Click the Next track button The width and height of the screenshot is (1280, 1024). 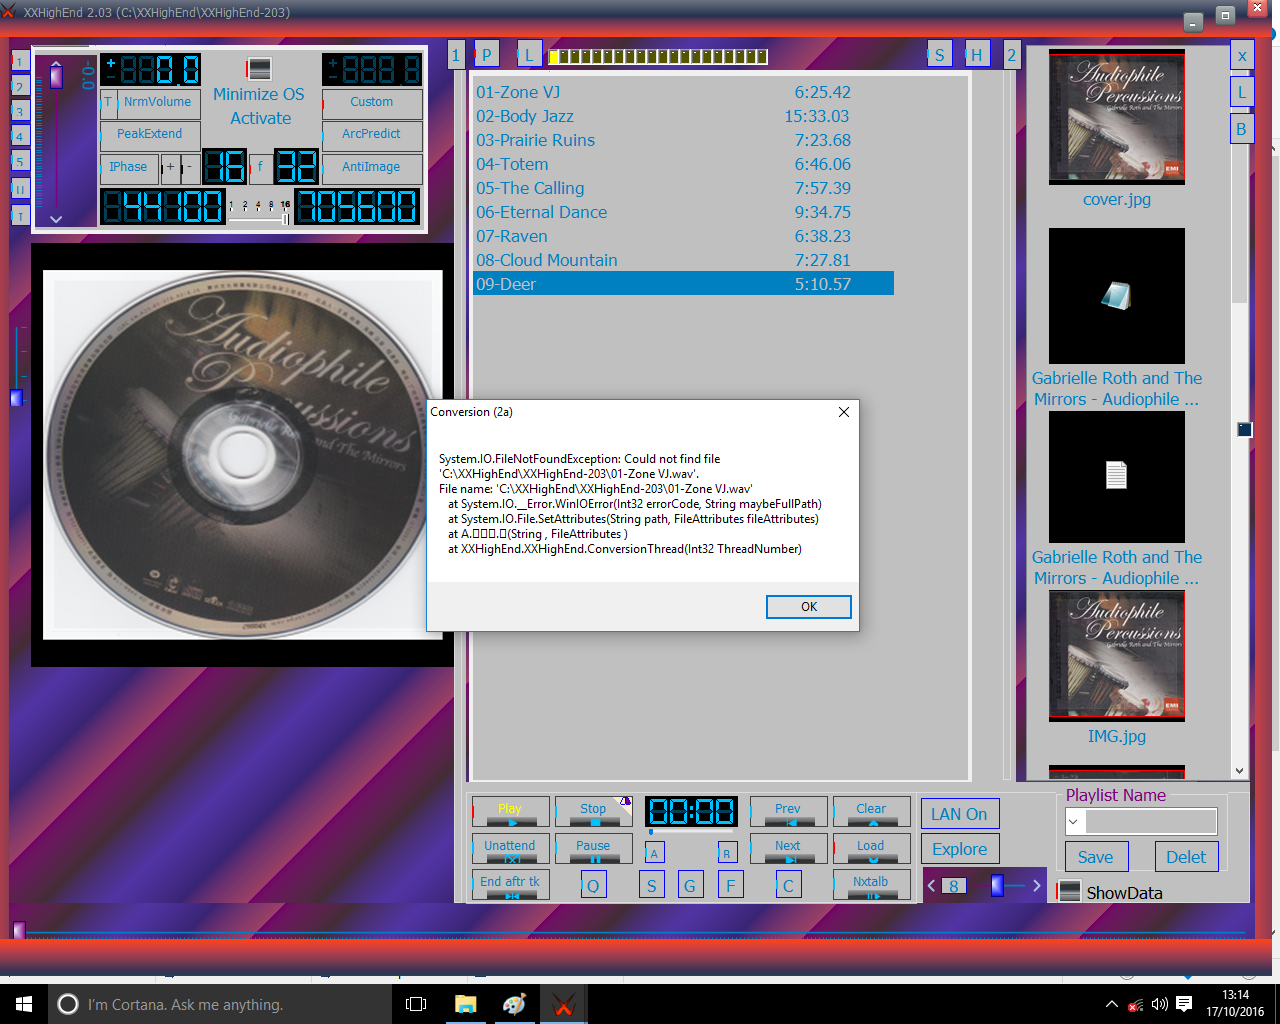click(x=788, y=848)
